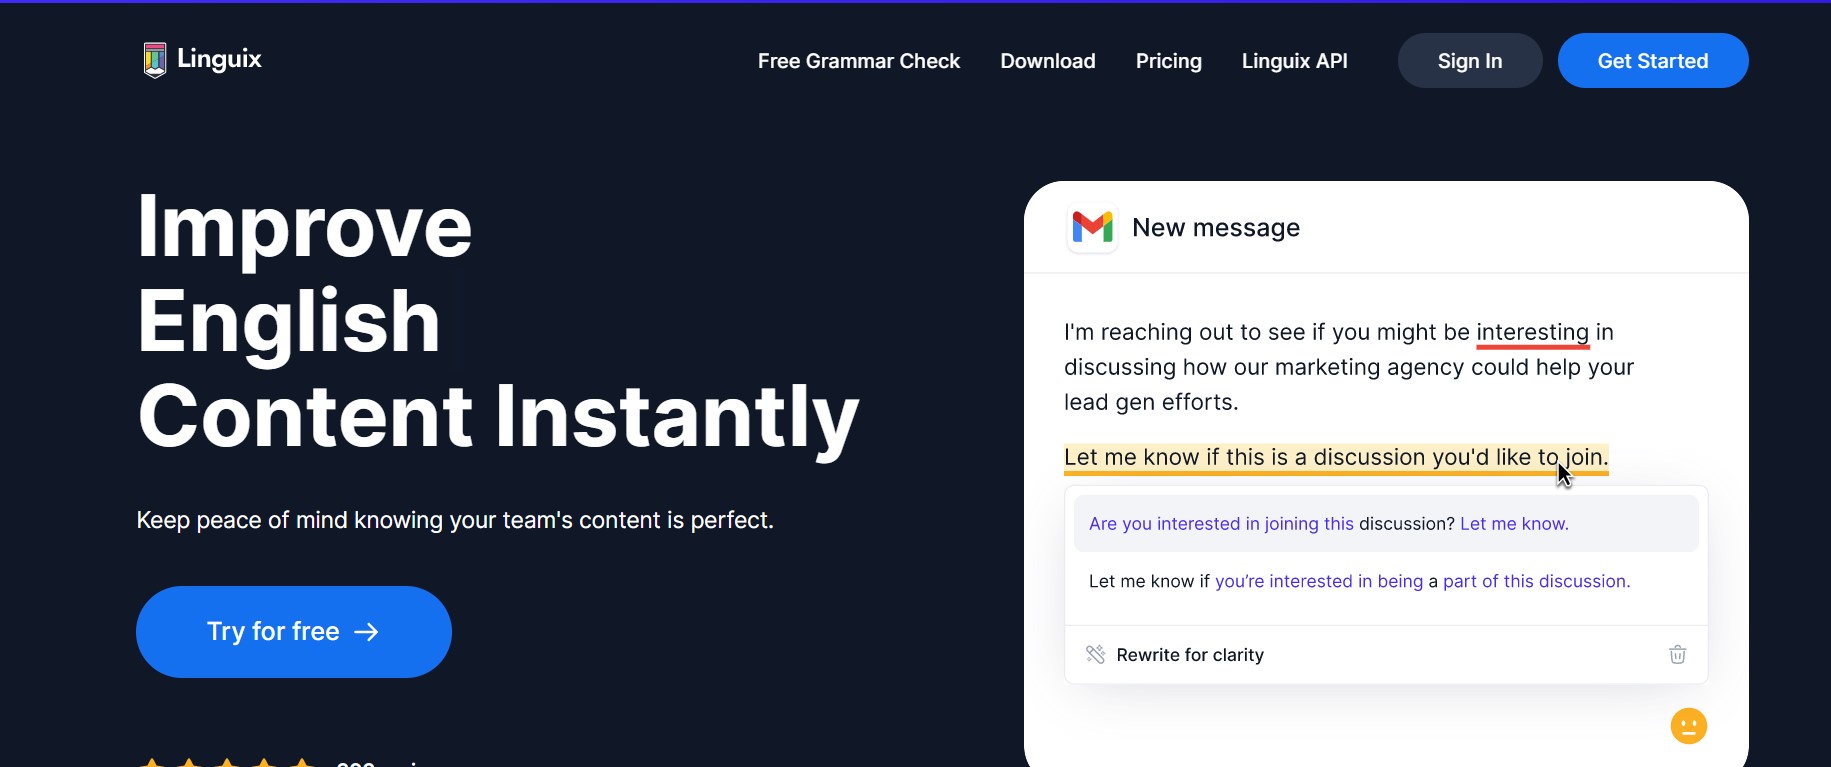Click the Try for free button

(x=294, y=632)
